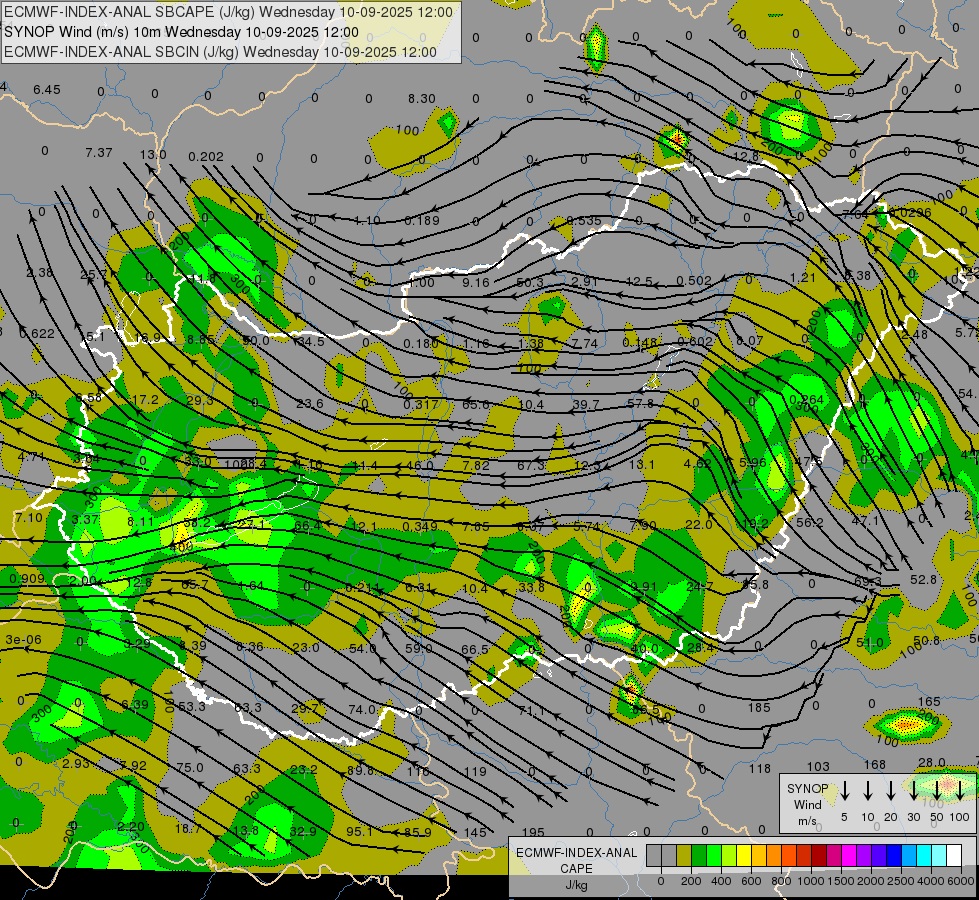Pick the pure yellow CAPE legend swatch
The image size is (979, 900).
tap(744, 856)
